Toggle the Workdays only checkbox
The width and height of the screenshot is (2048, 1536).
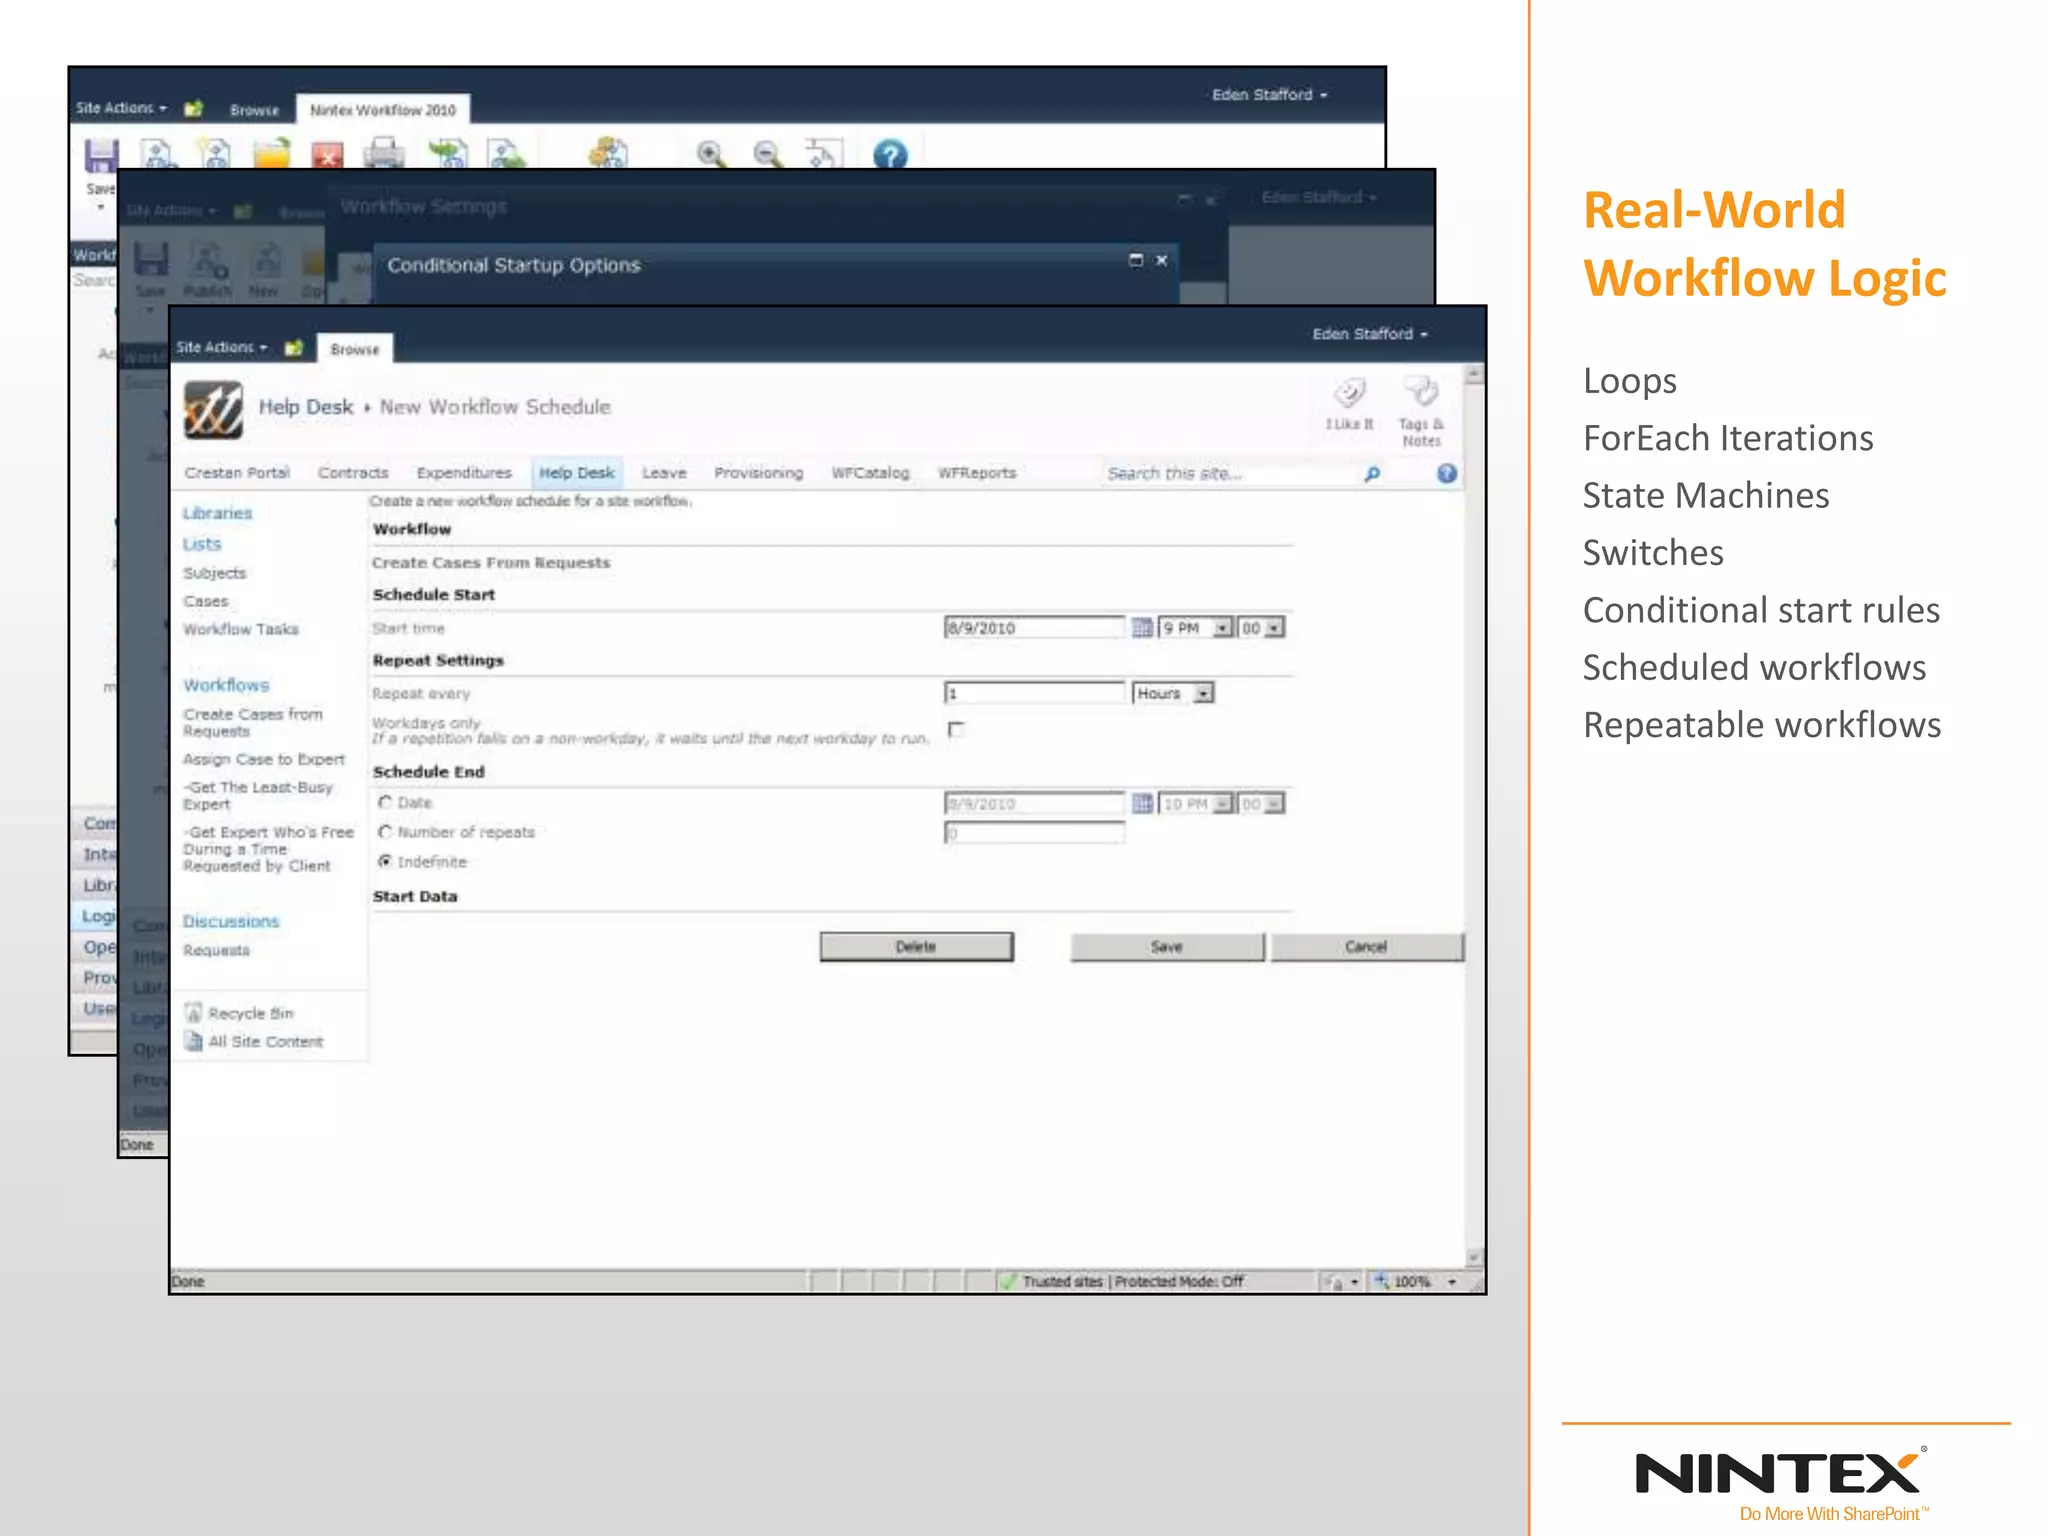pyautogui.click(x=956, y=729)
